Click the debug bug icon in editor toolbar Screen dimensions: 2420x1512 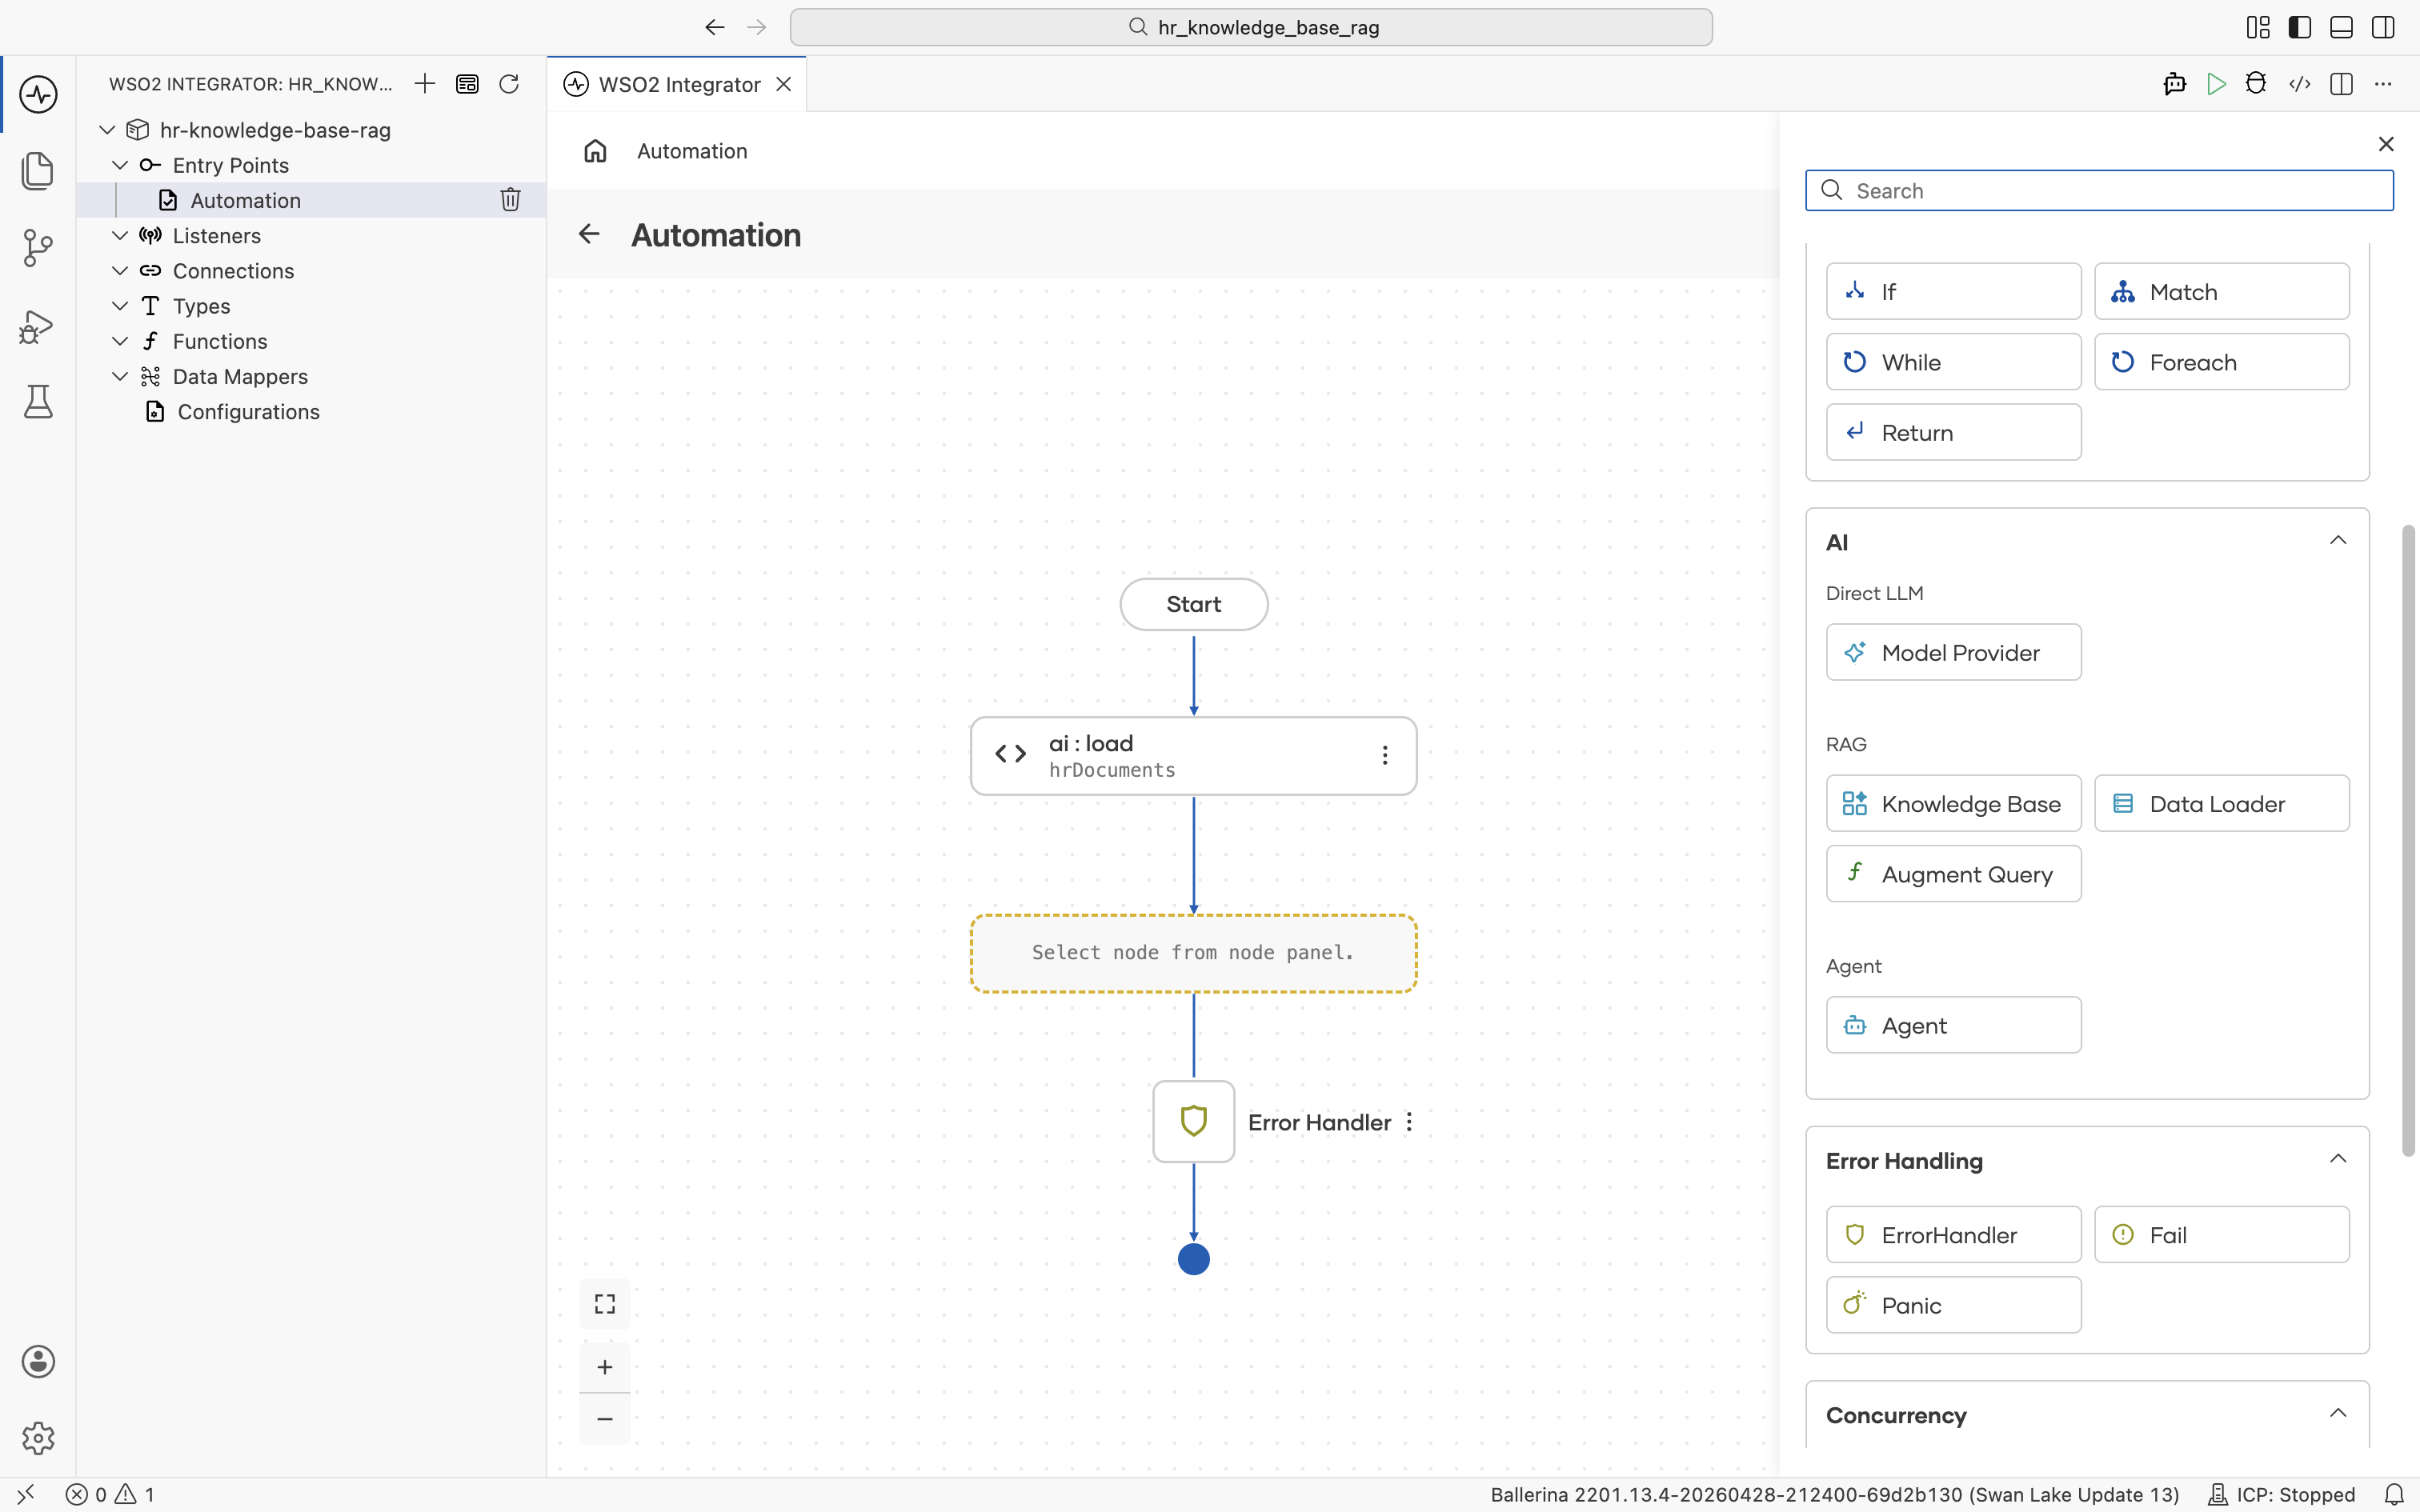click(x=2256, y=84)
